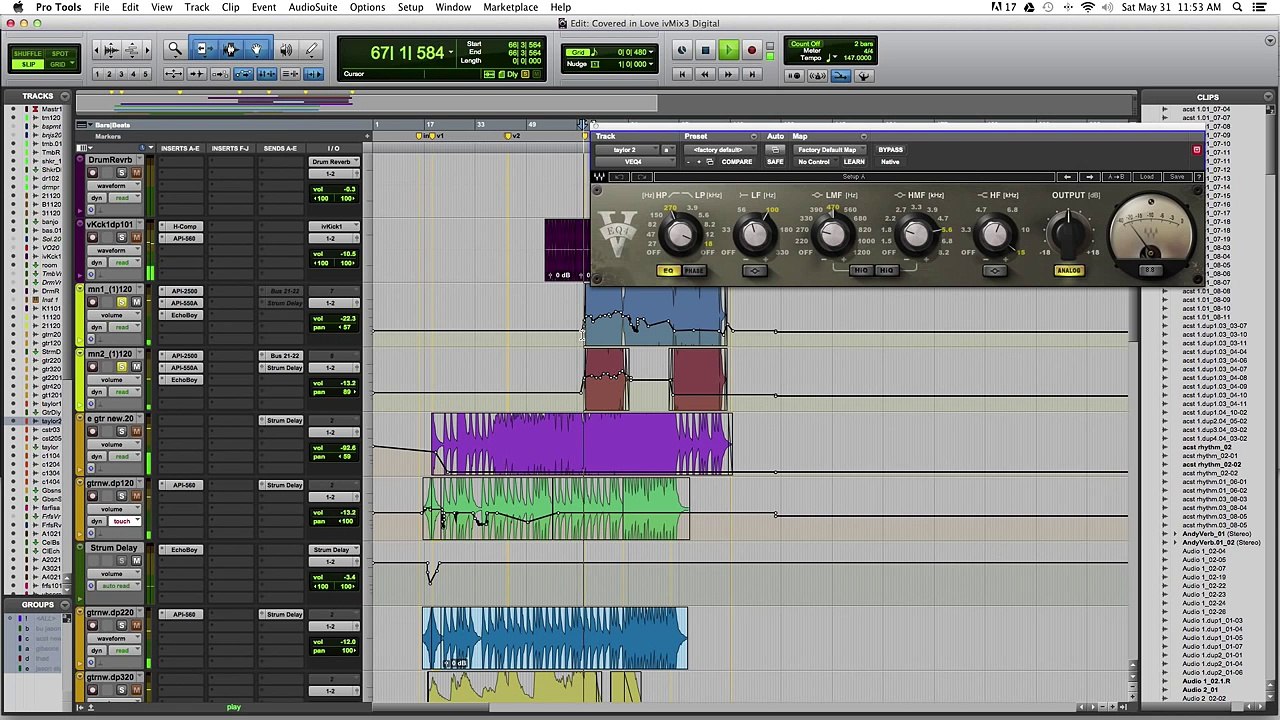Click the Save button in Waves toolbar
1280x720 pixels.
(x=1176, y=177)
